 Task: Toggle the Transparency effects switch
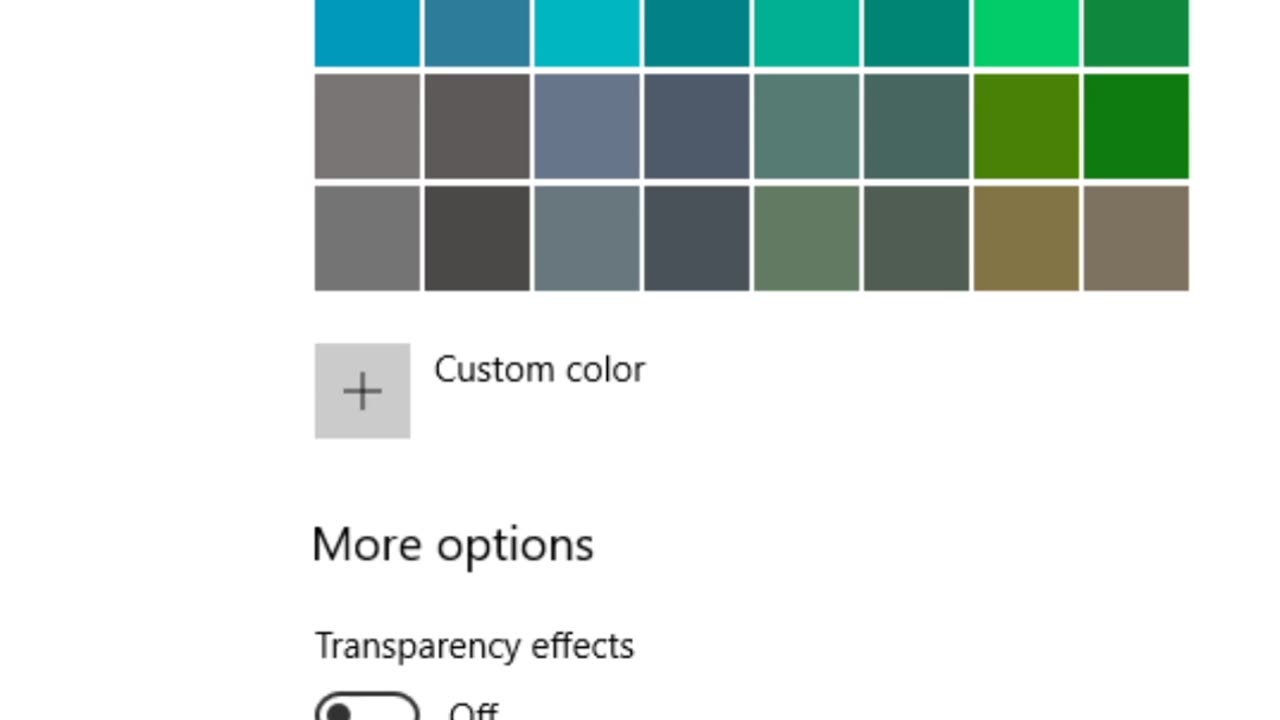pos(367,710)
